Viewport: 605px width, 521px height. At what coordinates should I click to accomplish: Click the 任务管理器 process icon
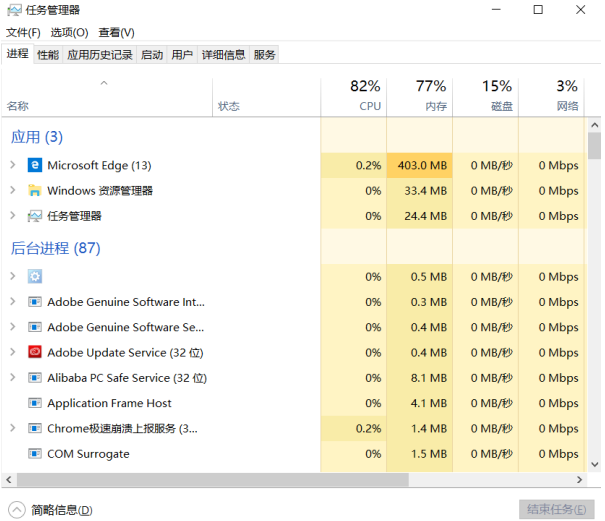pyautogui.click(x=35, y=215)
